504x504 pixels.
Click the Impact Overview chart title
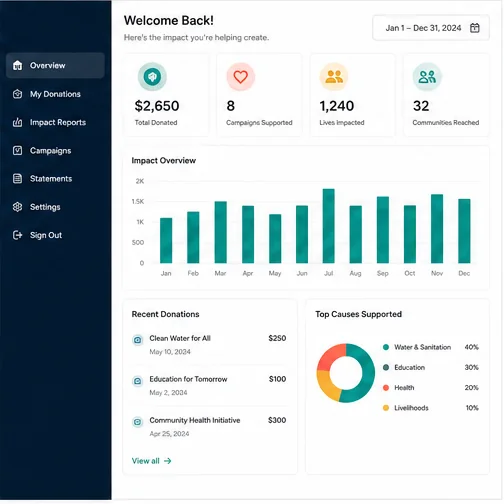164,161
